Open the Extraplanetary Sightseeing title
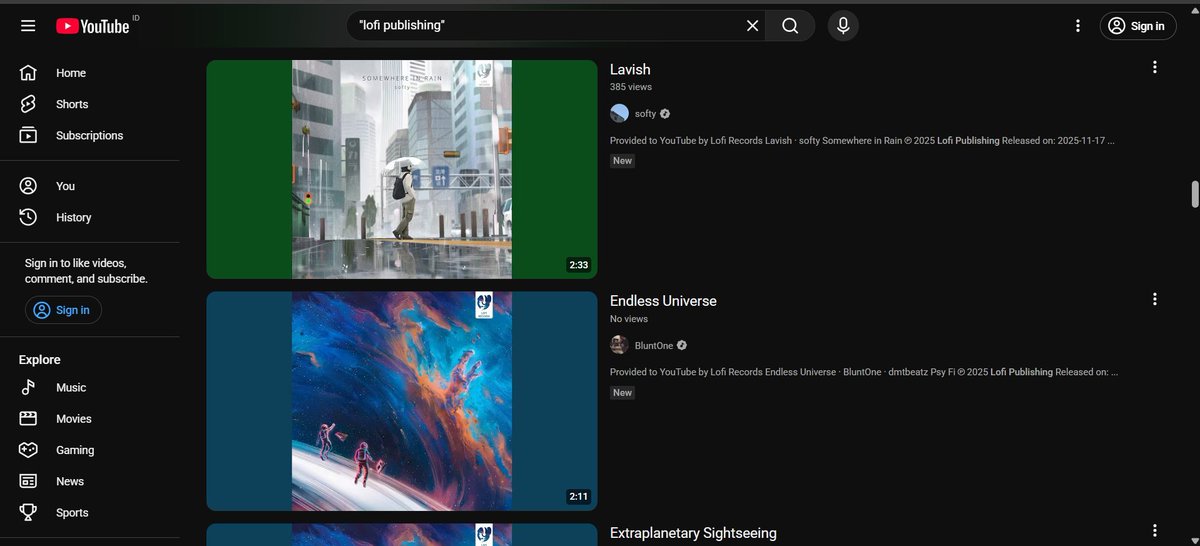Image resolution: width=1200 pixels, height=546 pixels. [693, 533]
